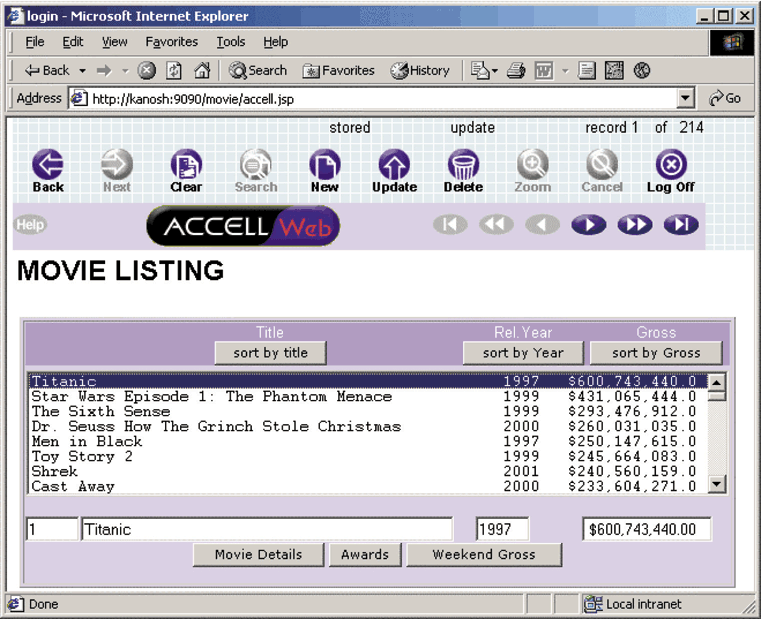Click the sort by title button
This screenshot has height=619, width=761.
pos(270,352)
